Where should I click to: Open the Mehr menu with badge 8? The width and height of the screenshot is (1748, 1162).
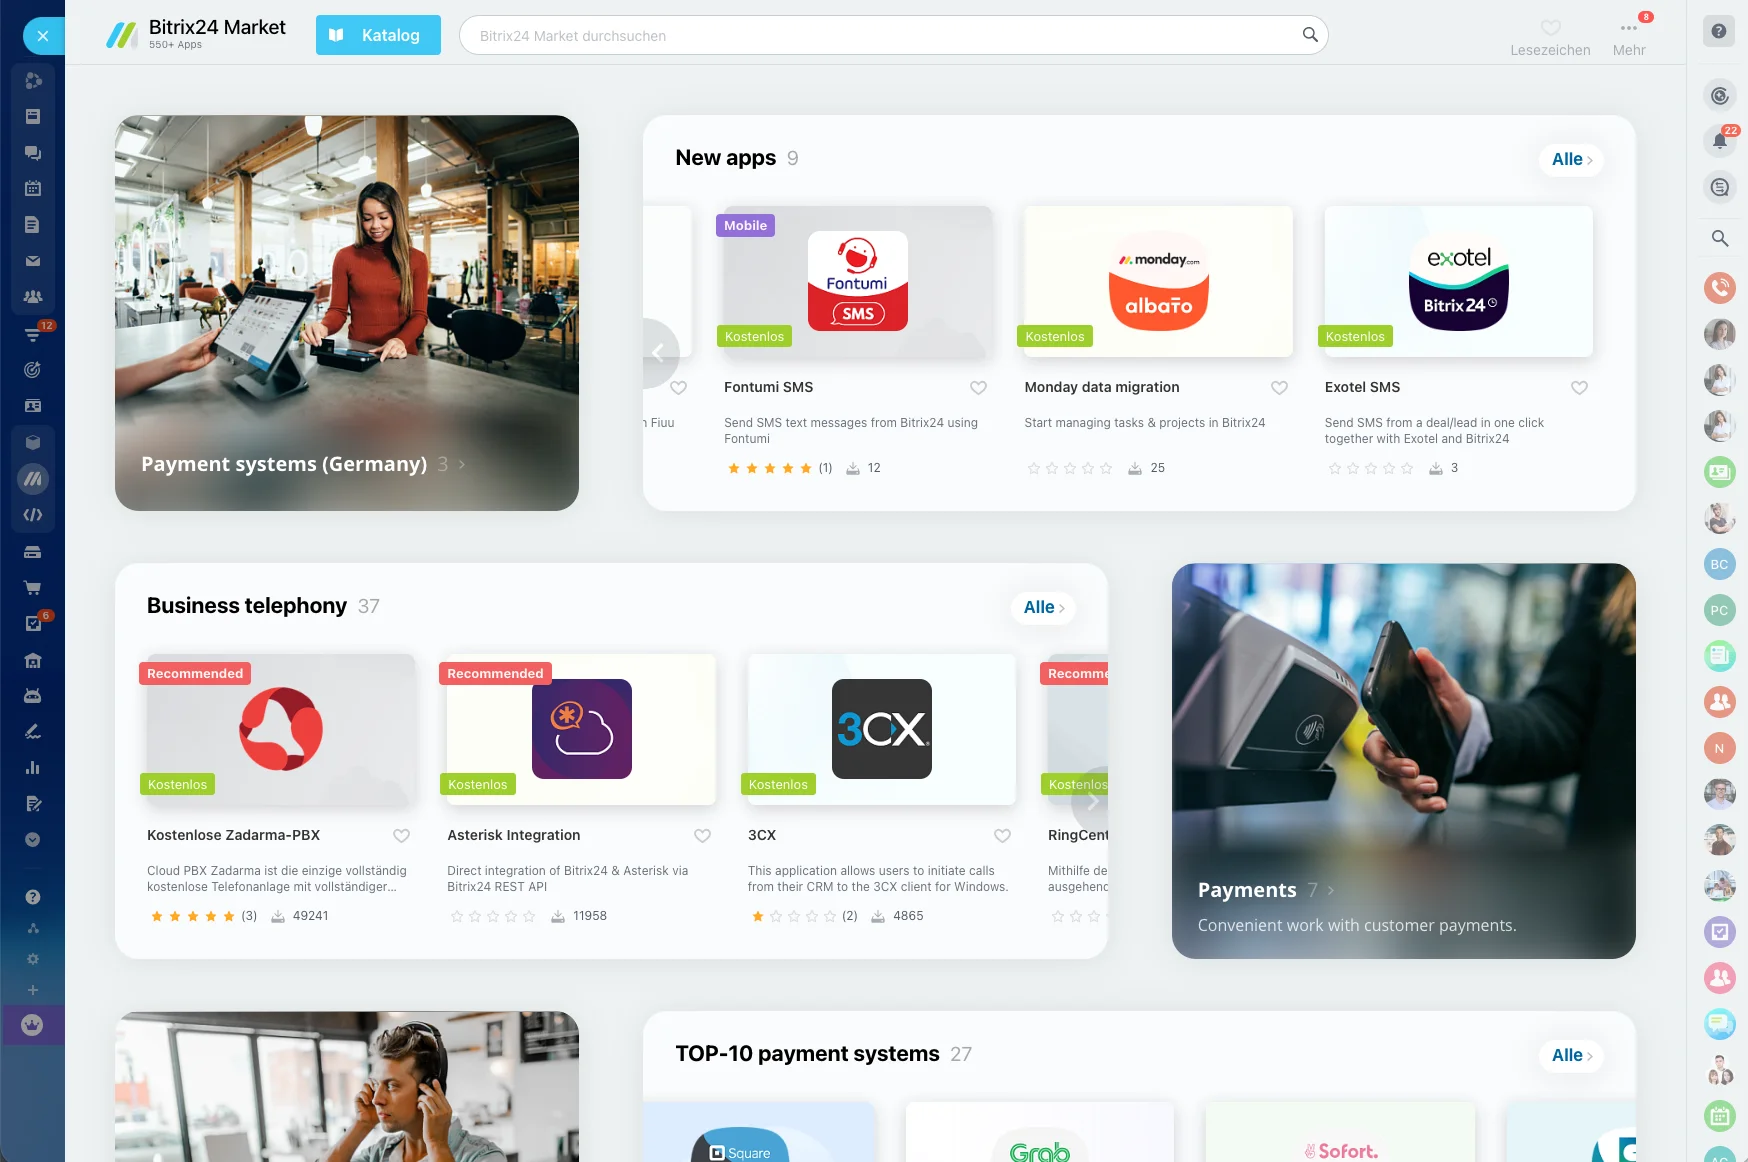coord(1629,35)
